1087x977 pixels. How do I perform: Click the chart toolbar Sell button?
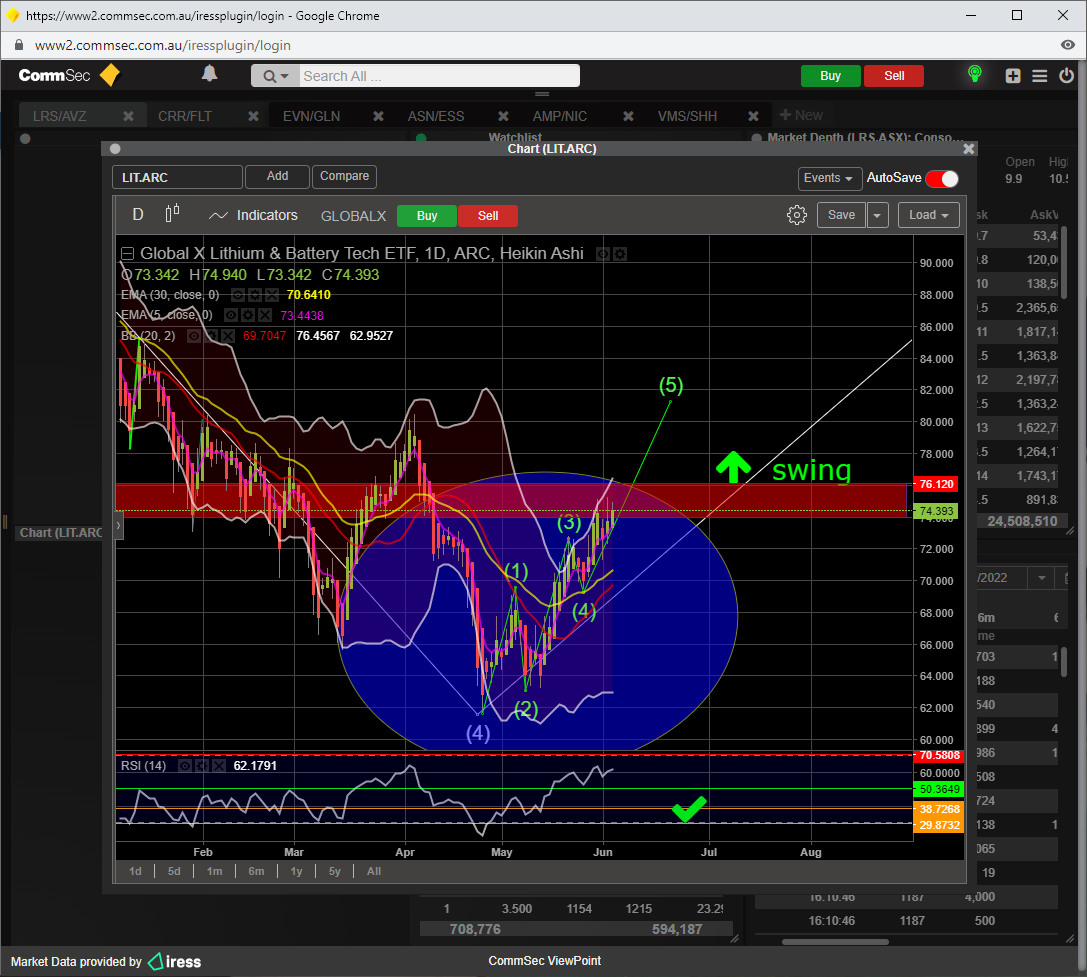[x=488, y=216]
